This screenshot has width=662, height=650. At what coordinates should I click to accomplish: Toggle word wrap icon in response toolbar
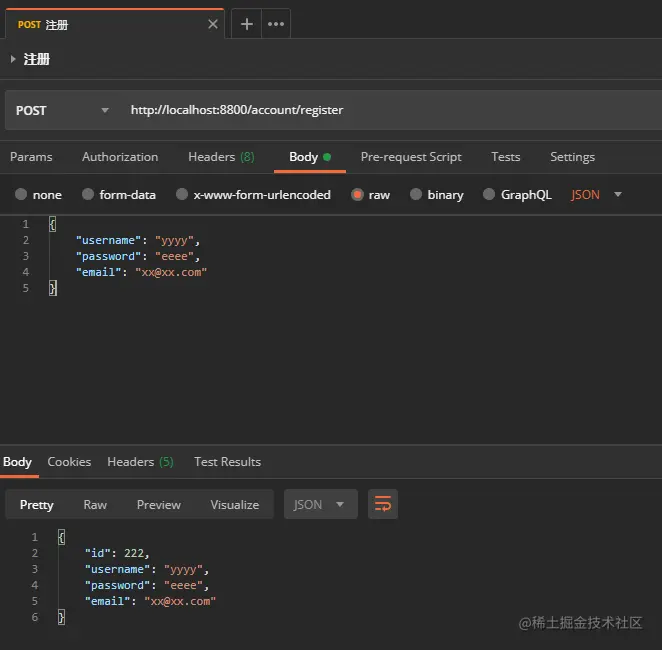tap(383, 505)
